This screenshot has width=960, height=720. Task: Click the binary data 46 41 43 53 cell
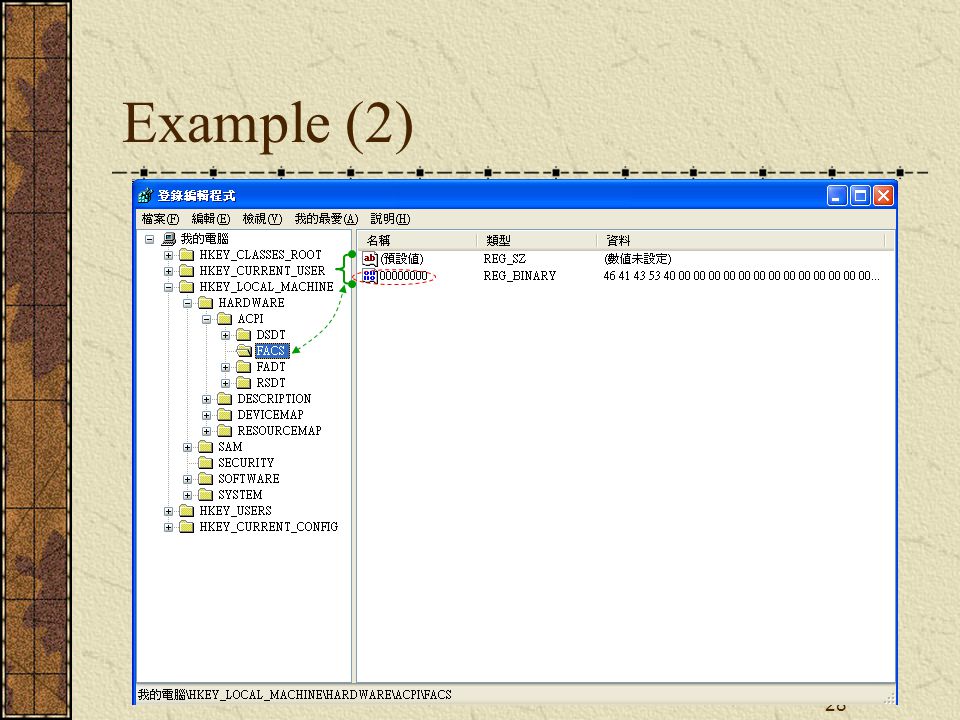tap(741, 276)
